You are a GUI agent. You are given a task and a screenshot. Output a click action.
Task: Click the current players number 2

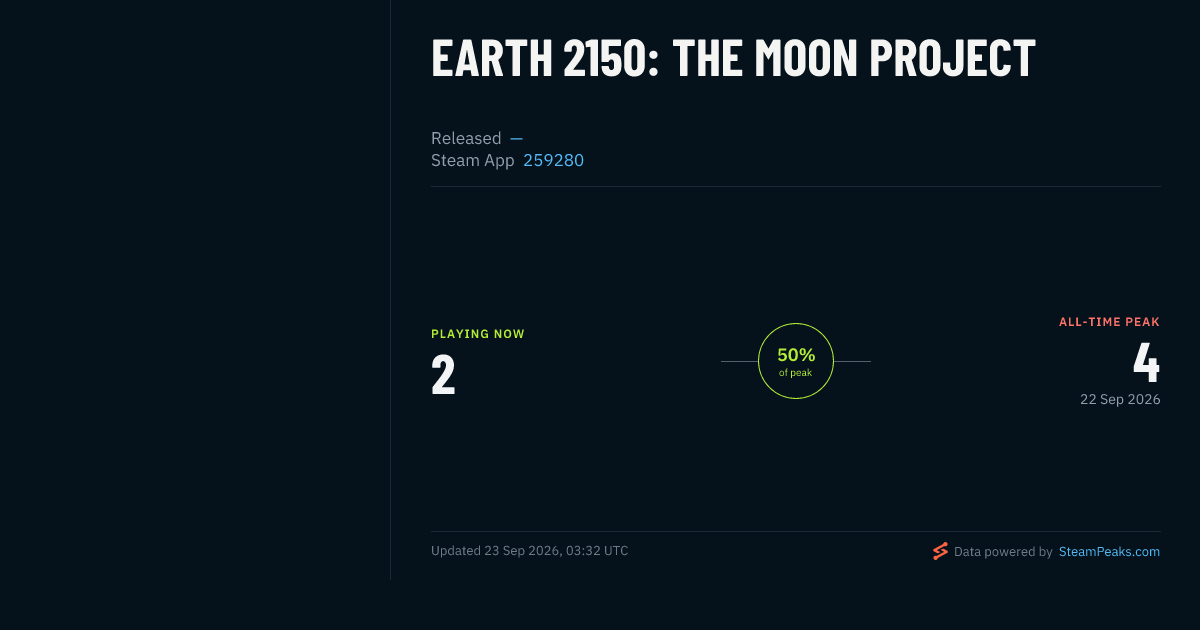tap(443, 374)
